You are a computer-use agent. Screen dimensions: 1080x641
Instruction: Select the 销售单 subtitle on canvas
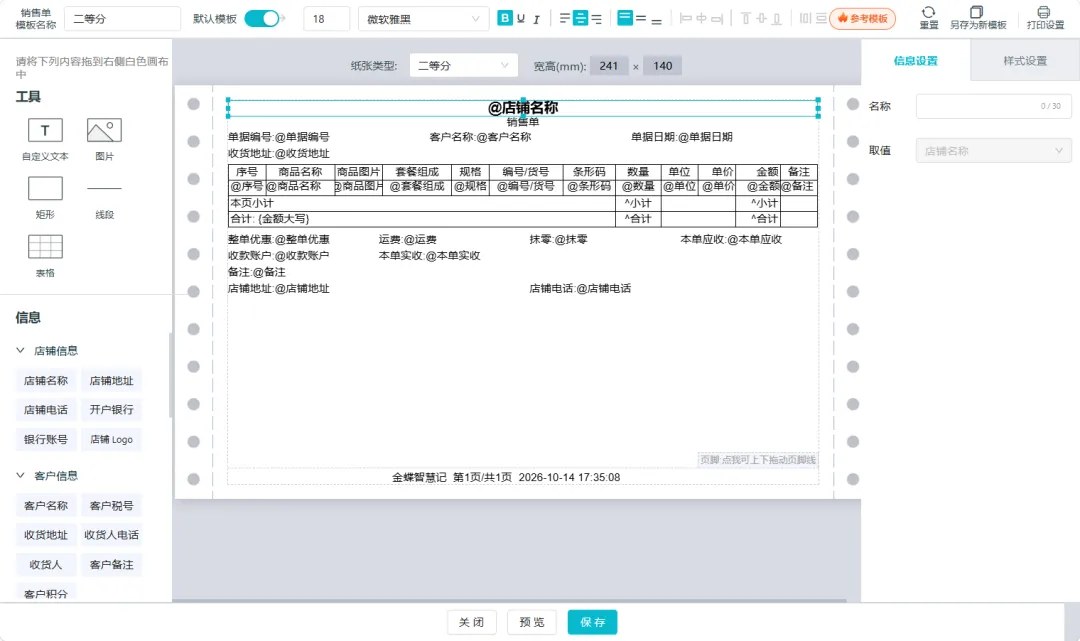click(x=523, y=122)
